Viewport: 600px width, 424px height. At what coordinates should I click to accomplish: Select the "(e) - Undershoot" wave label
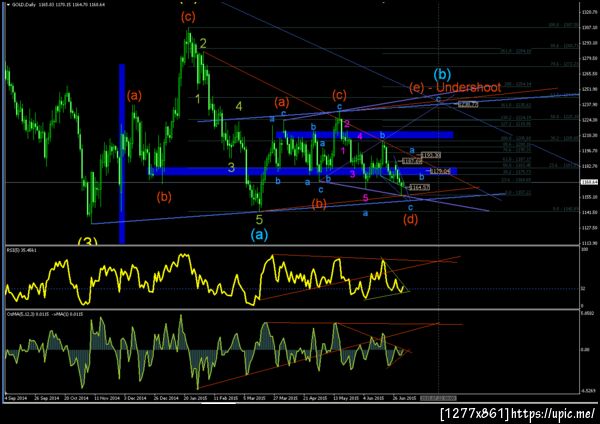[x=455, y=88]
